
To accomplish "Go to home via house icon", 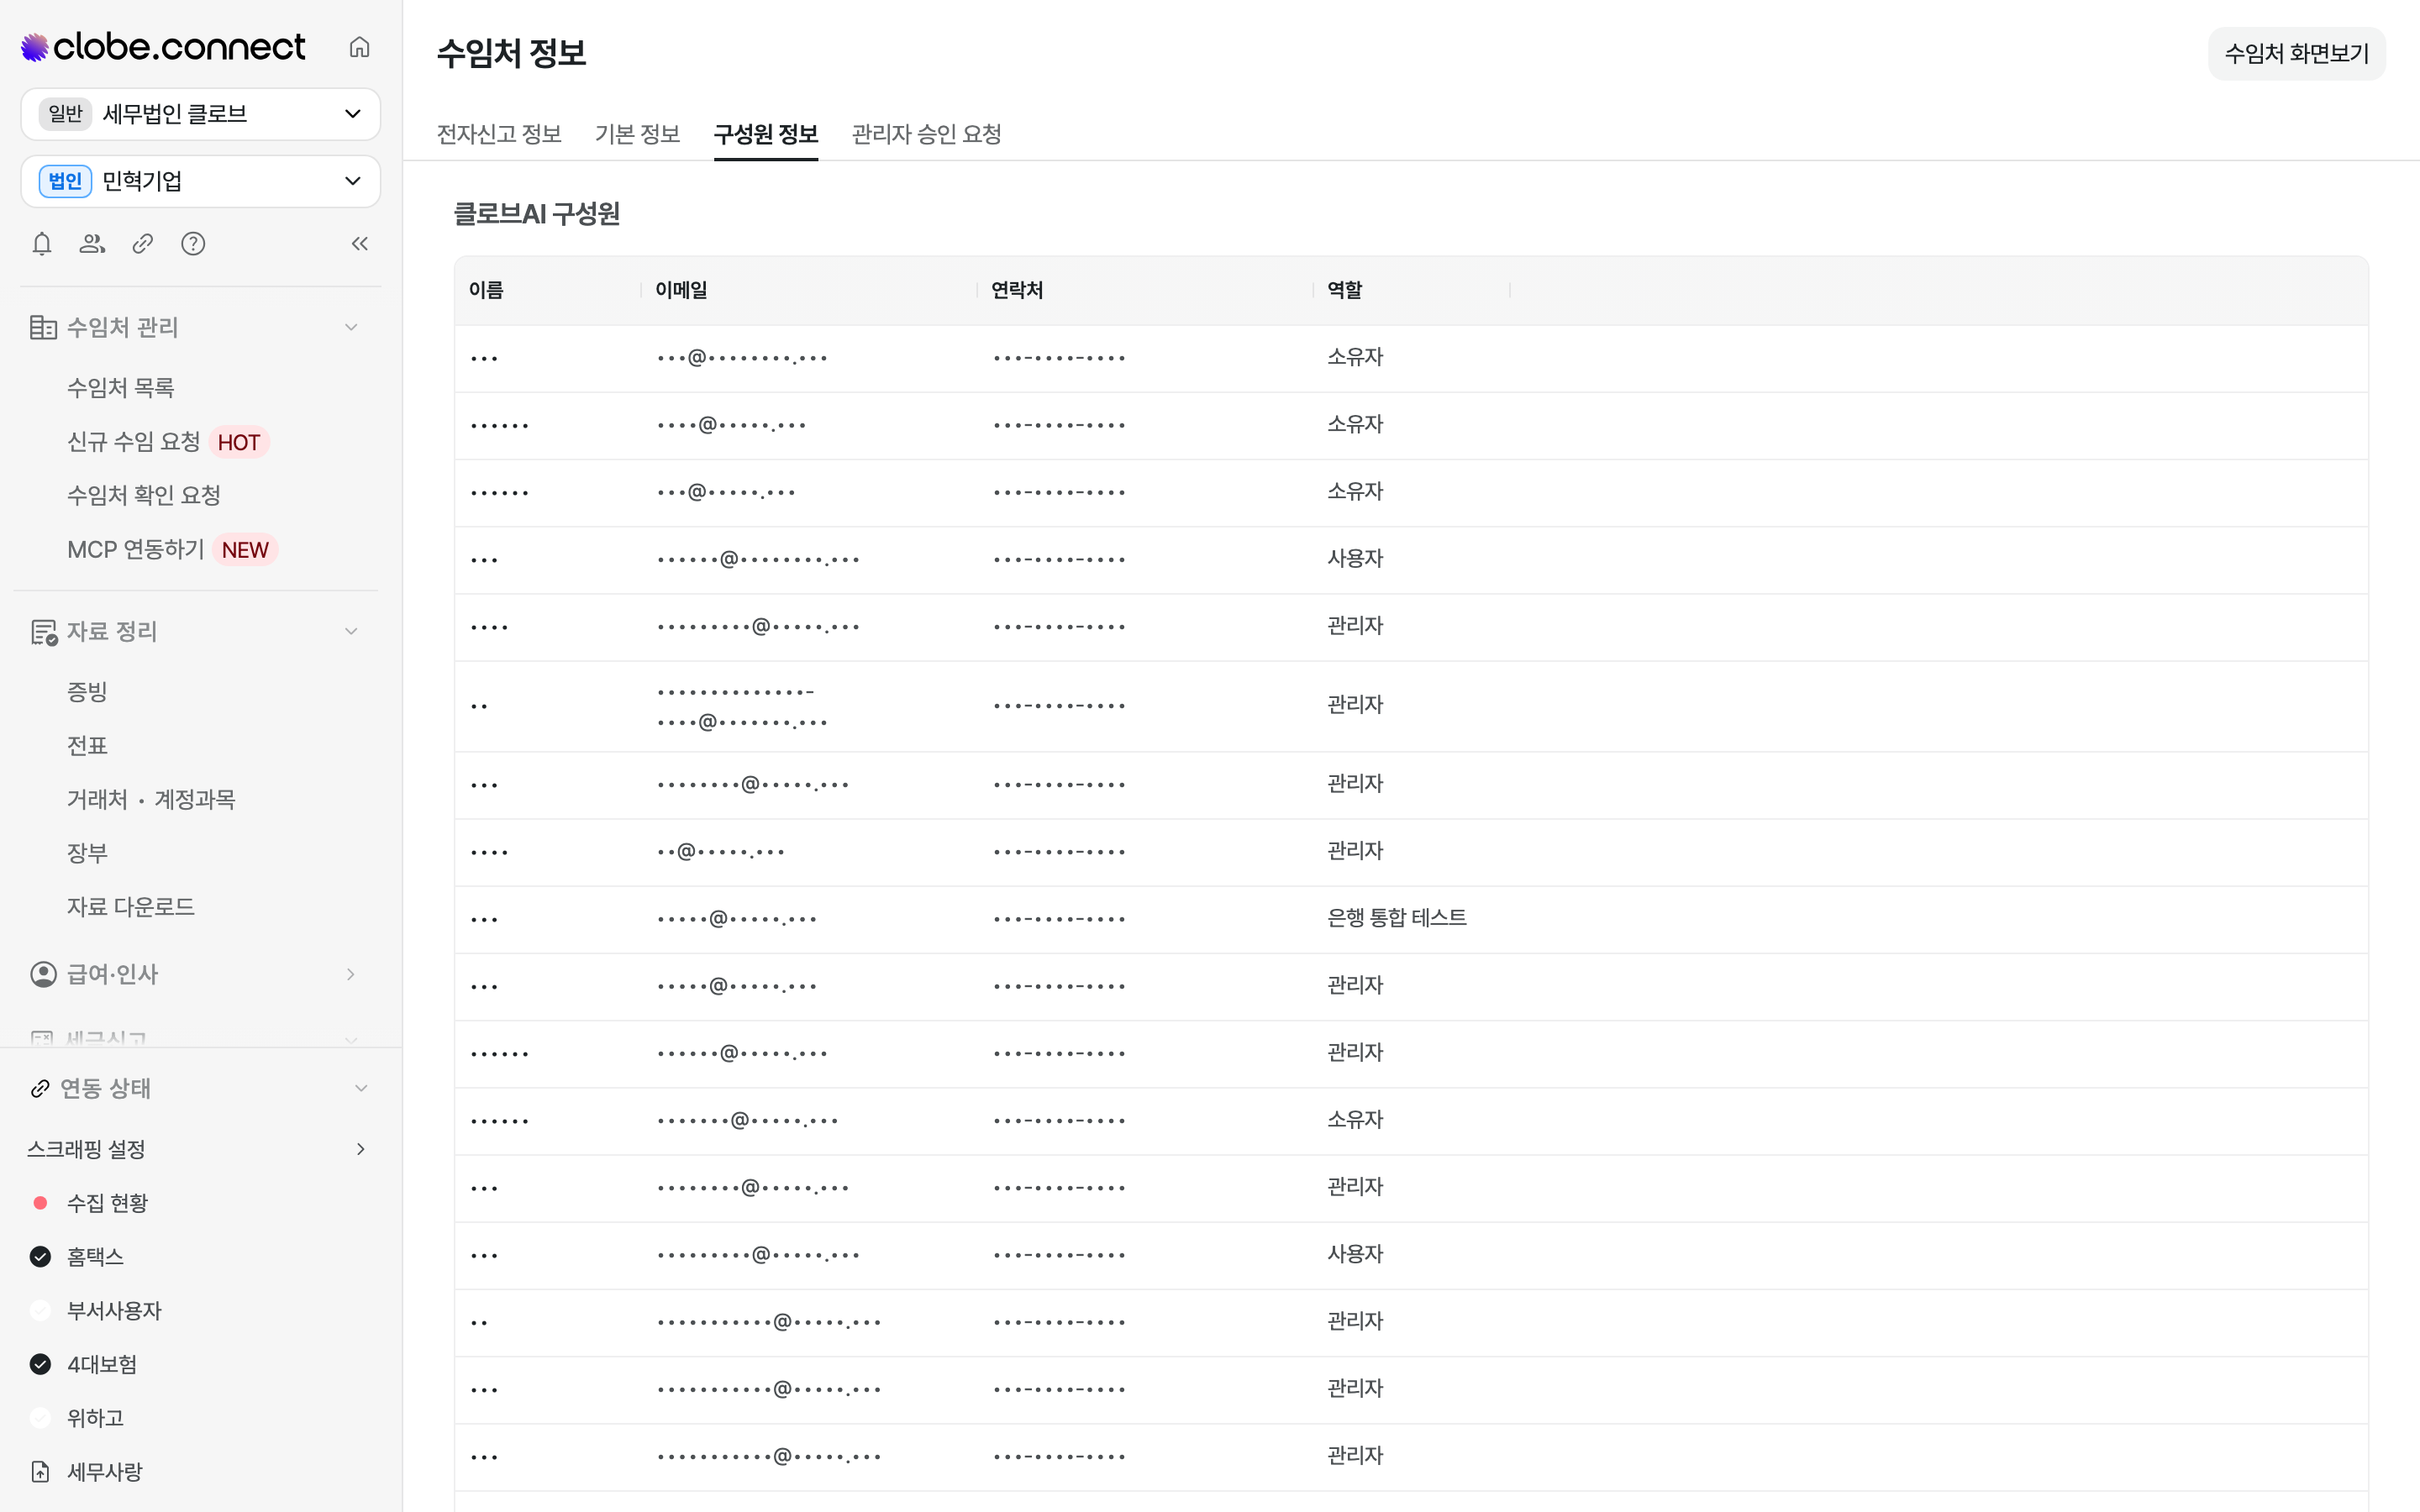I will pyautogui.click(x=359, y=47).
